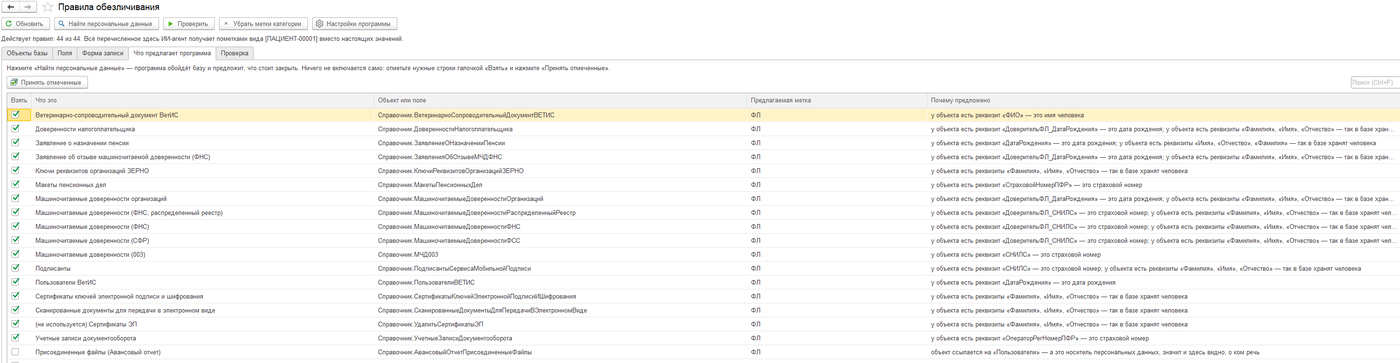Open Настройки программы settings

coord(355,23)
